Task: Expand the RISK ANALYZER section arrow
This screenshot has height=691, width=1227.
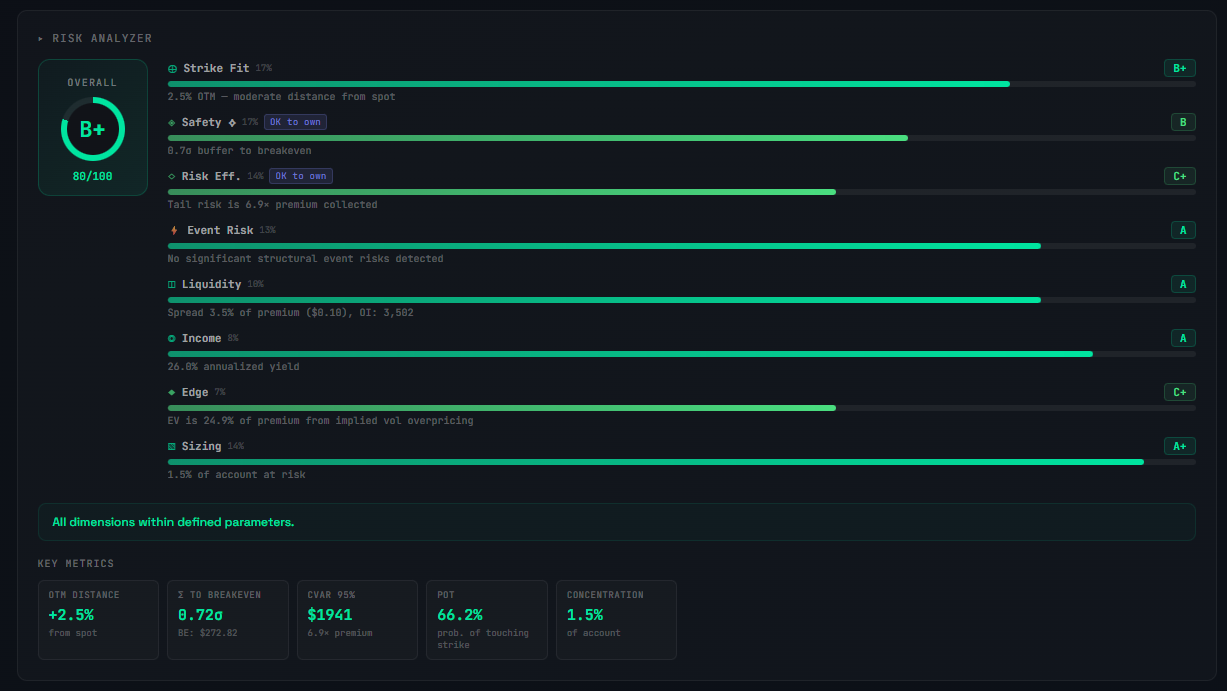Action: click(41, 38)
